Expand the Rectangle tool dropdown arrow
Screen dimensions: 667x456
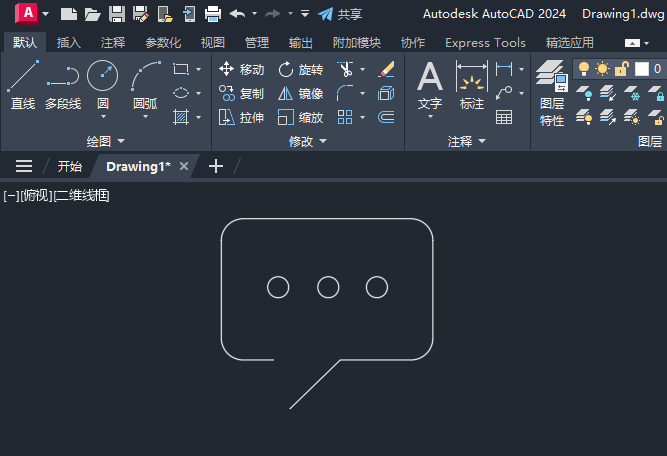[198, 69]
